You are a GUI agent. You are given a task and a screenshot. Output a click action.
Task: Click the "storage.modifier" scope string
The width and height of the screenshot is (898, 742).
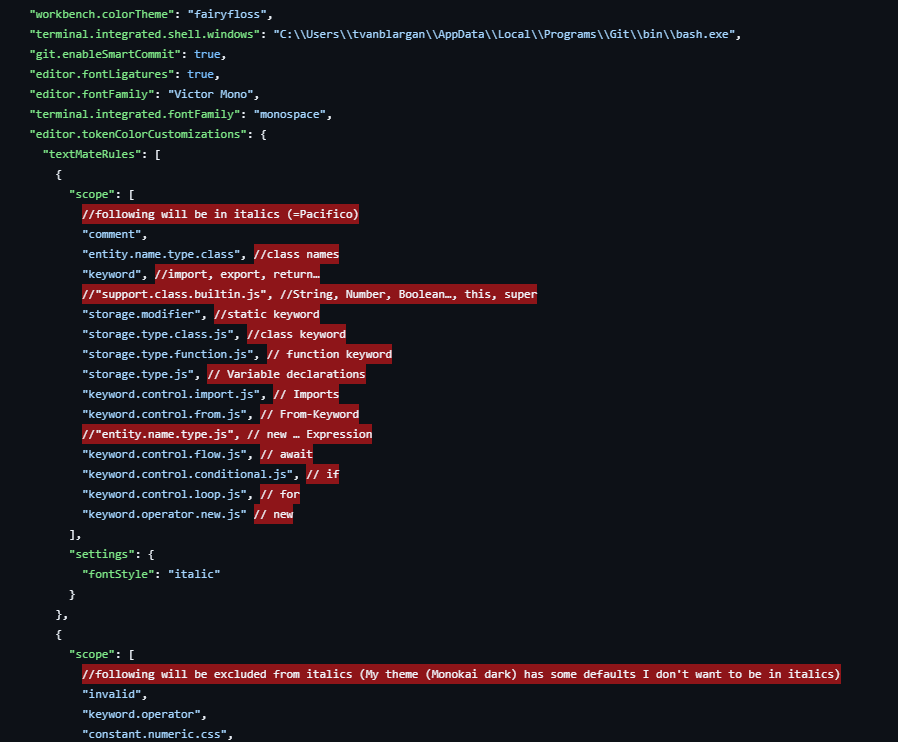141,314
